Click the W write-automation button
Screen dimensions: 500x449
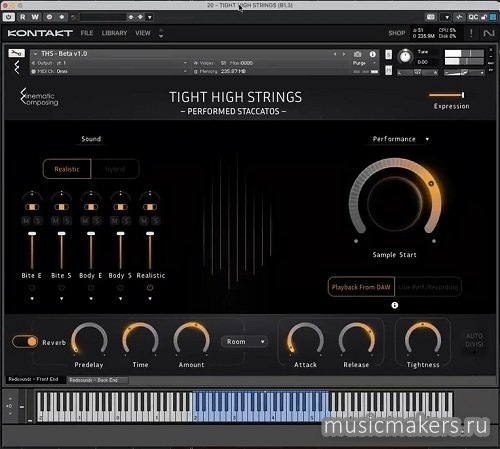click(x=35, y=17)
